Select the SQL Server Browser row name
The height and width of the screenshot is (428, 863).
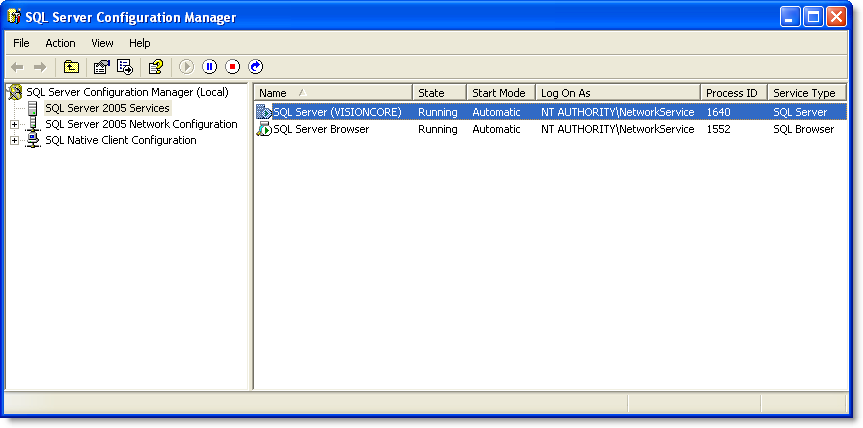pyautogui.click(x=321, y=129)
